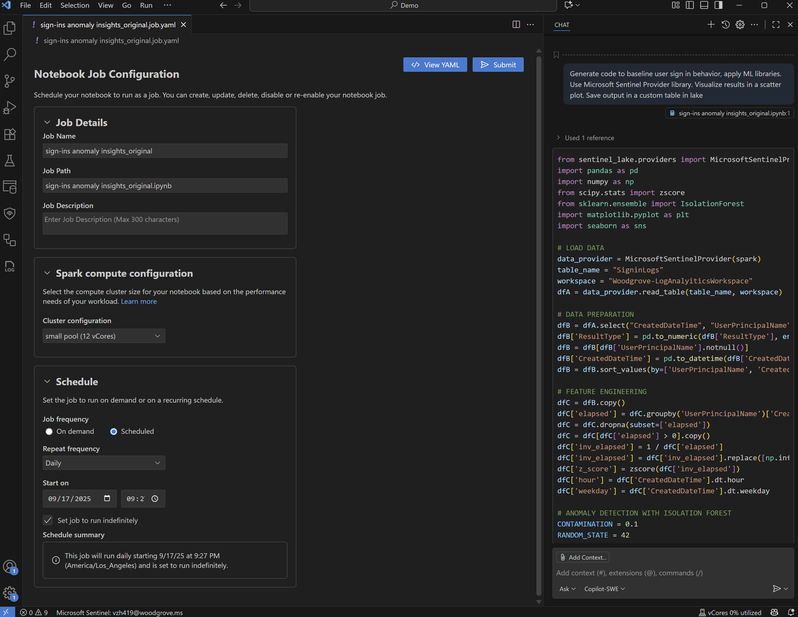Close the job.yaml editor tab
Viewport: 798px width, 617px height.
pos(183,24)
